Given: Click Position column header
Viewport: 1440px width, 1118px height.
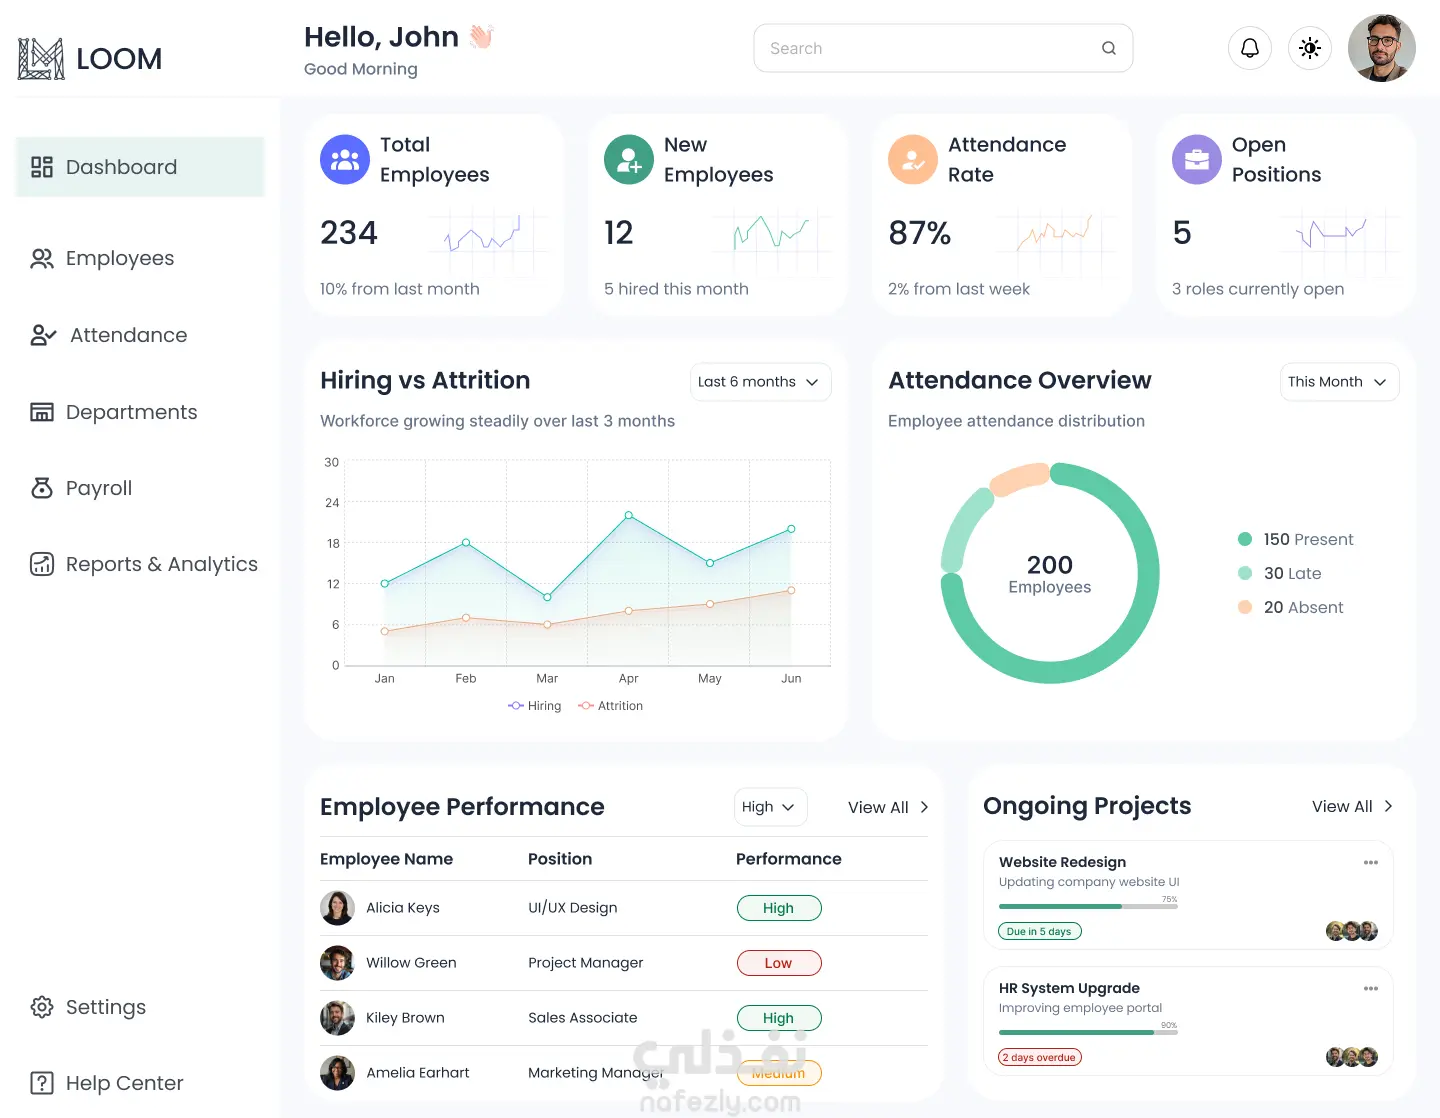Looking at the screenshot, I should [560, 859].
